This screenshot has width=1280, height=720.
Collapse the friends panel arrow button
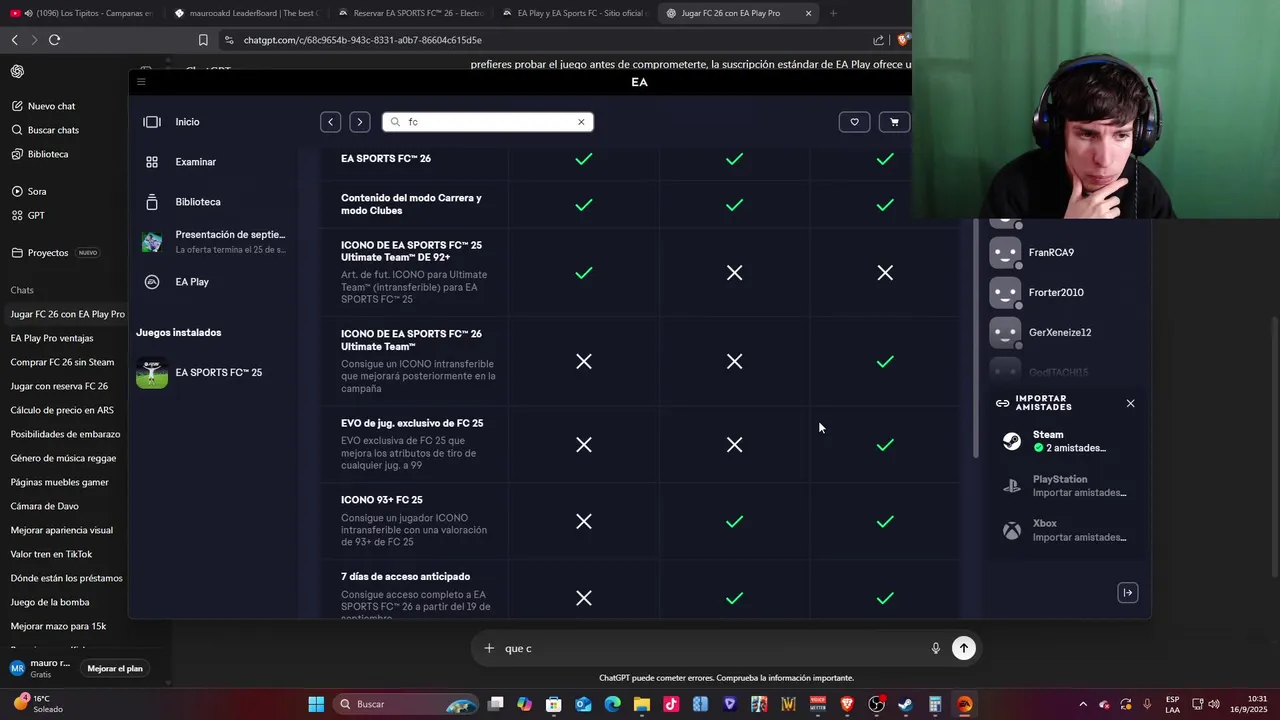(x=1128, y=593)
